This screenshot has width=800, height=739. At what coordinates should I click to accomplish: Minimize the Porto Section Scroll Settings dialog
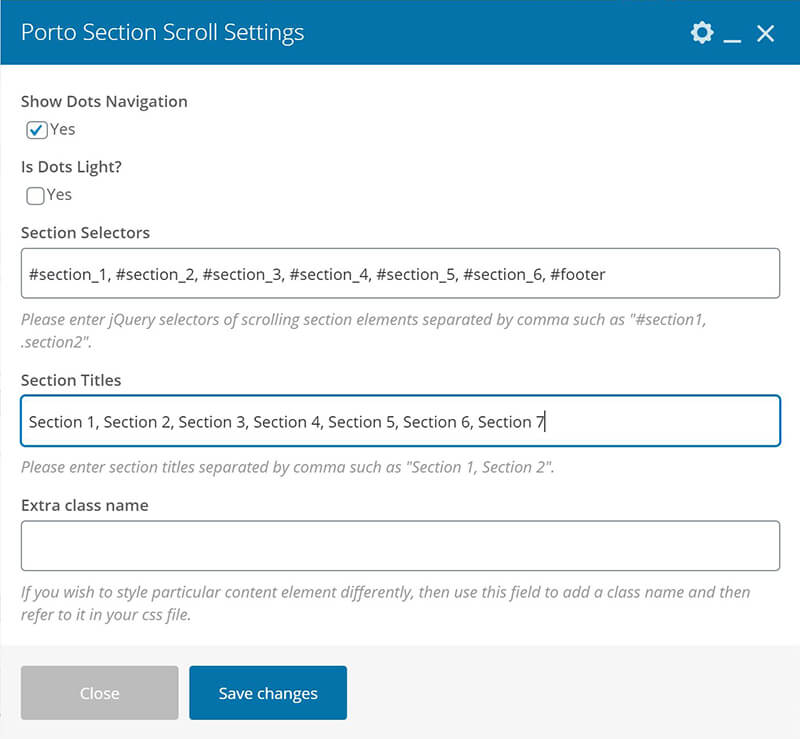(x=733, y=35)
